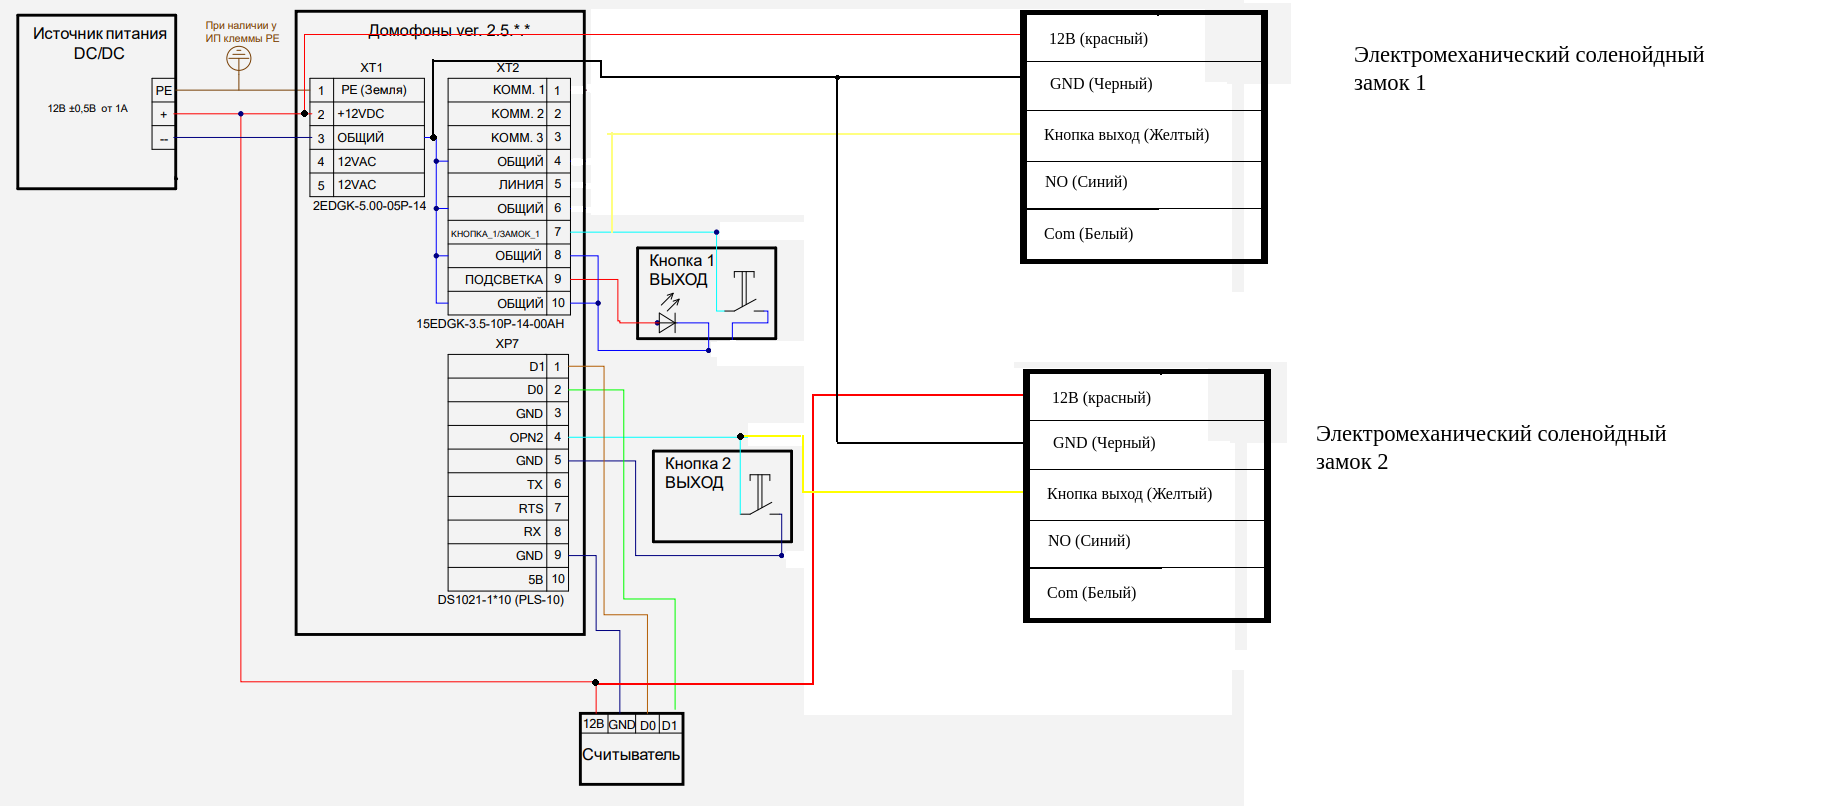1841x812 pixels.
Task: Click 'GND (Черный)' on lock 1
Action: 1101,84
